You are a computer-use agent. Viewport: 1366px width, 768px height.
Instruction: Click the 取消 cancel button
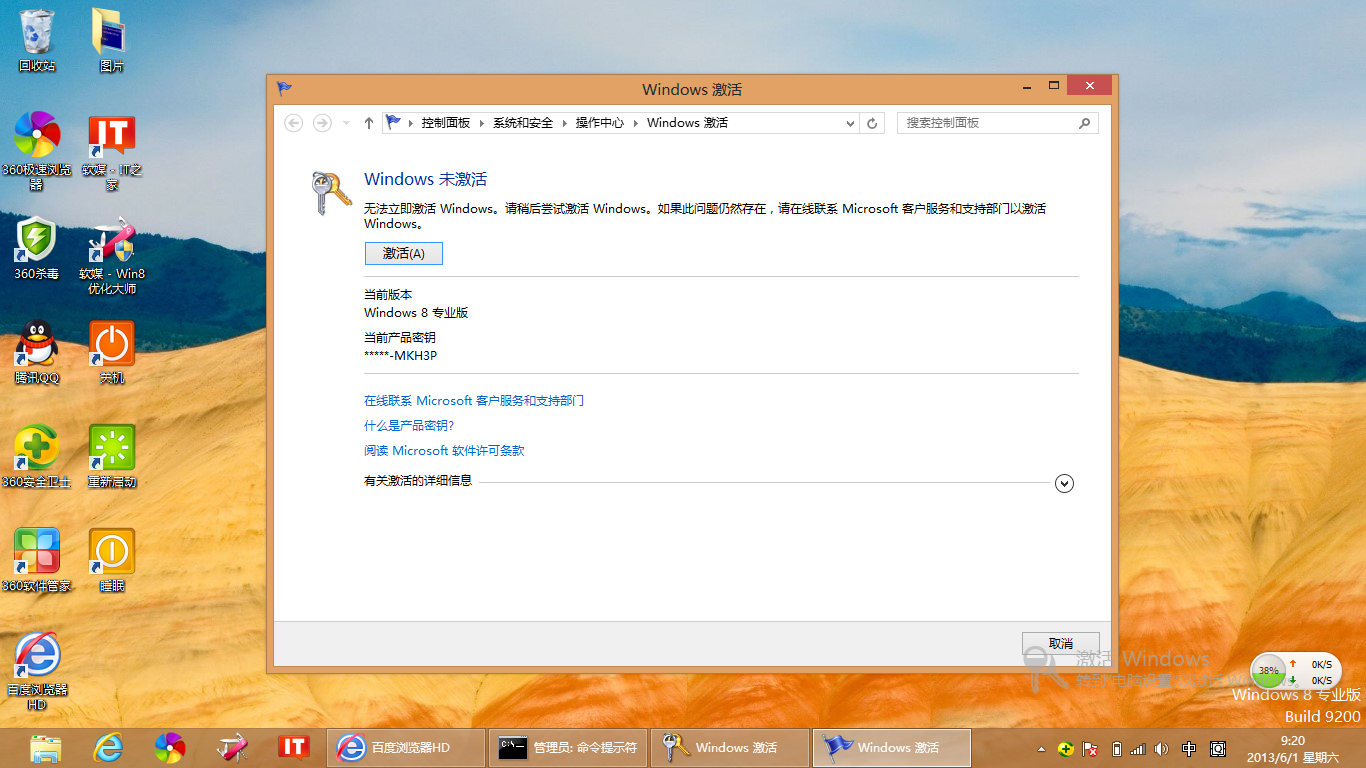(1060, 644)
